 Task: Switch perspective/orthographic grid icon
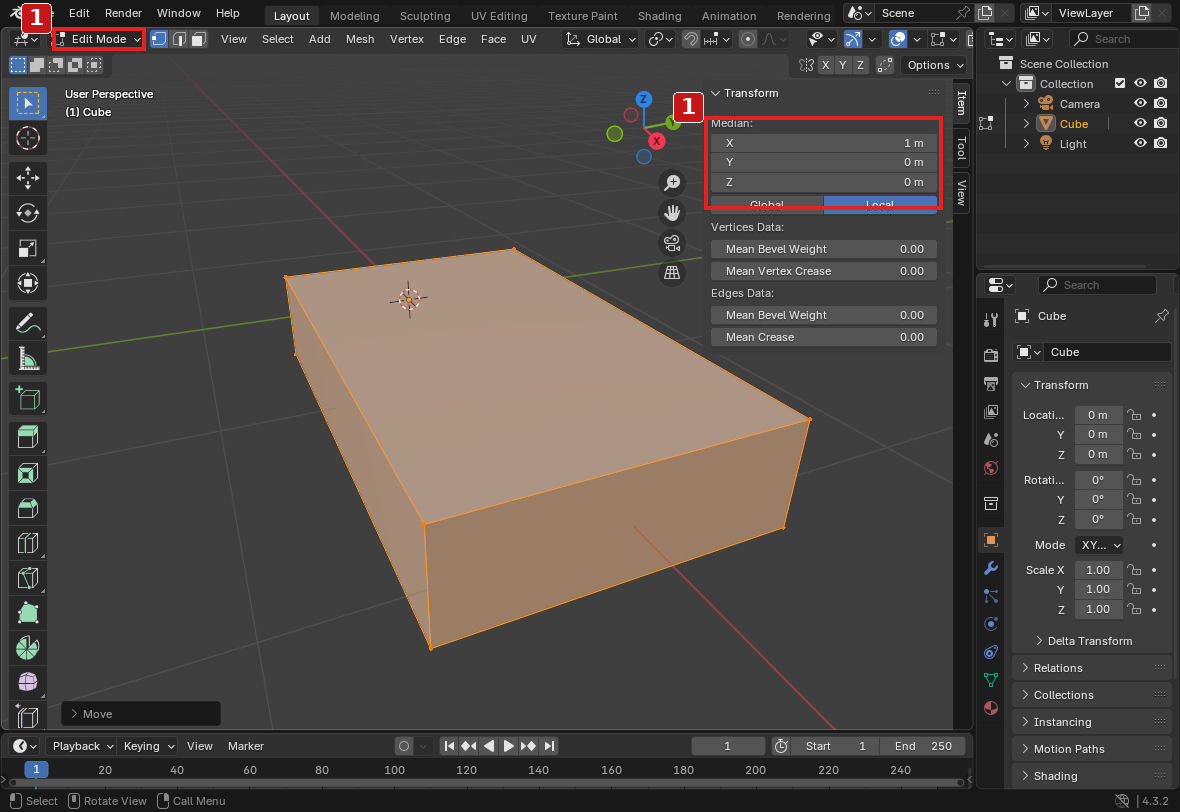click(x=672, y=273)
